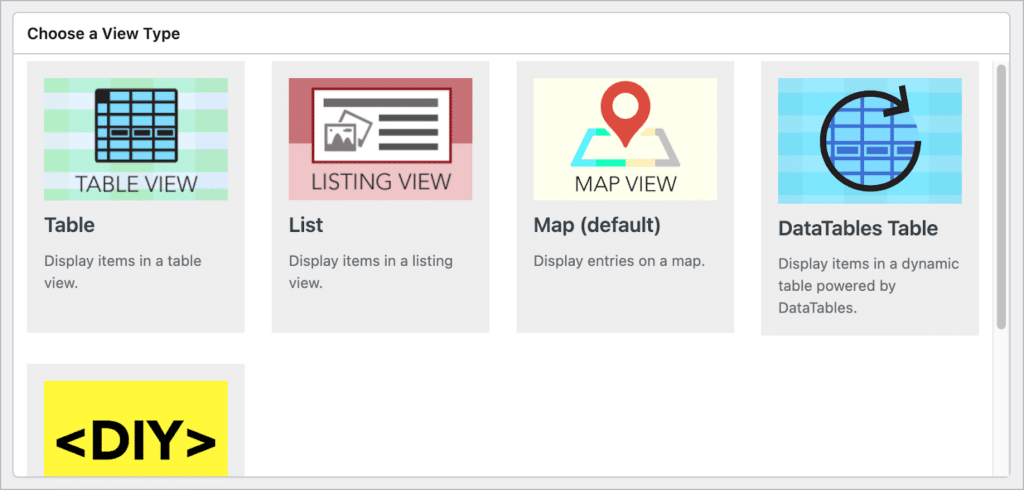Click the "DataTables Table" heading

pyautogui.click(x=858, y=229)
